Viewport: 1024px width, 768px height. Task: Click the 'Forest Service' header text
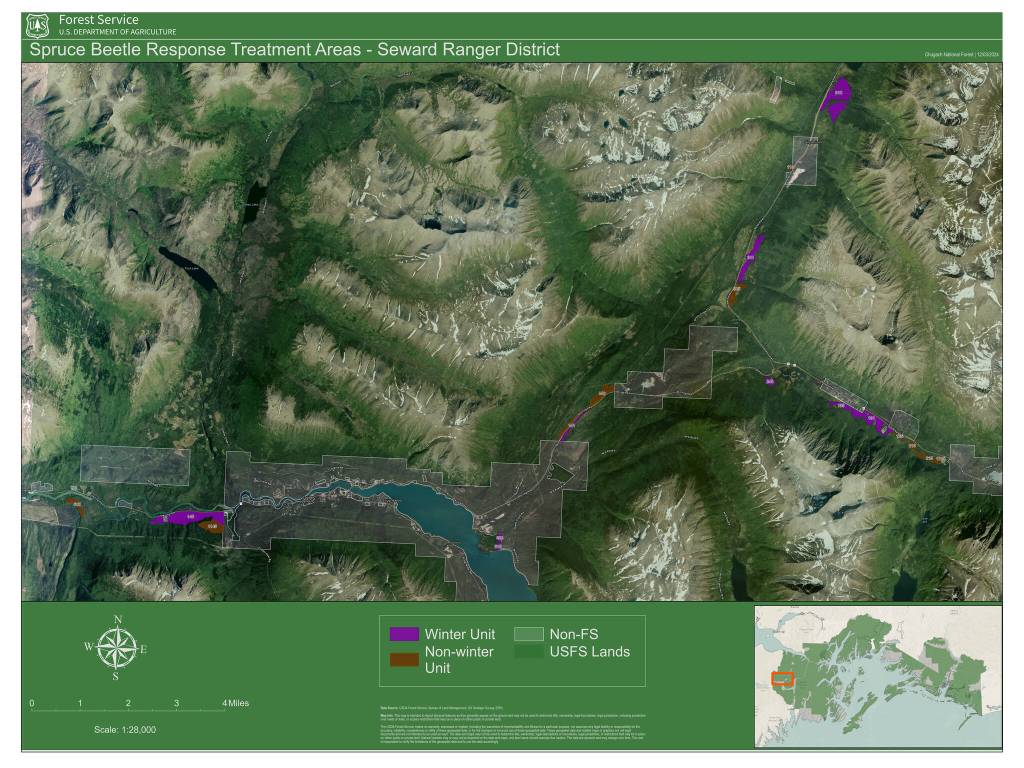[99, 20]
